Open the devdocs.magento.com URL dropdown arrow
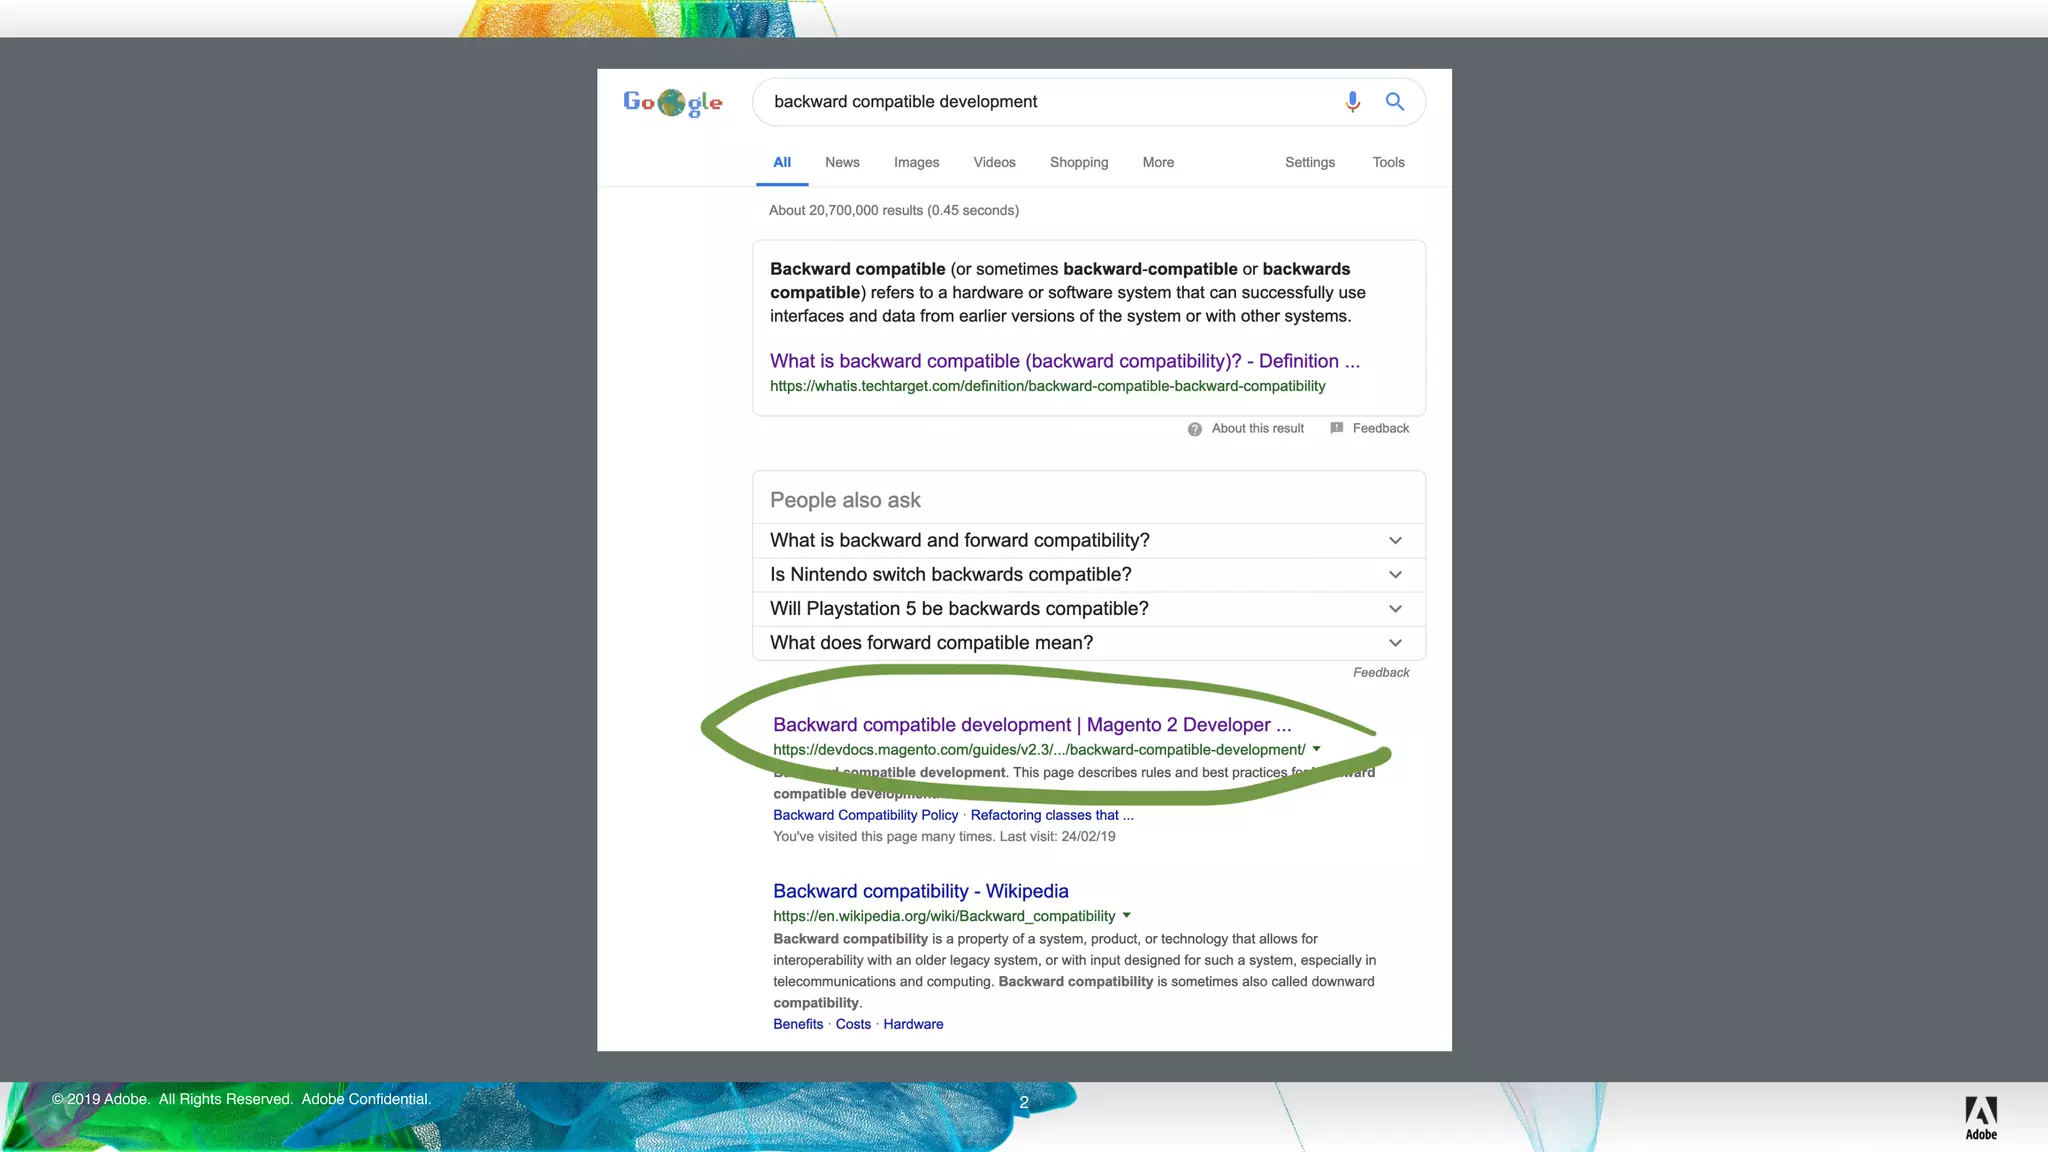Screen dimensions: 2048x1152 point(1317,749)
